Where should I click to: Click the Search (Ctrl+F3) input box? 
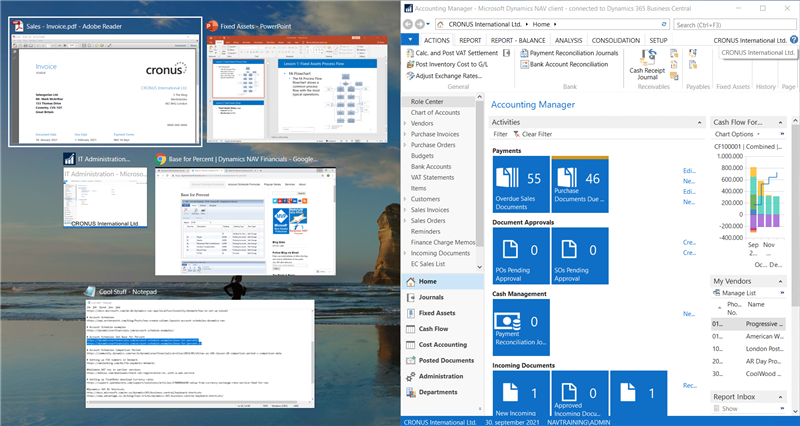[x=734, y=24]
